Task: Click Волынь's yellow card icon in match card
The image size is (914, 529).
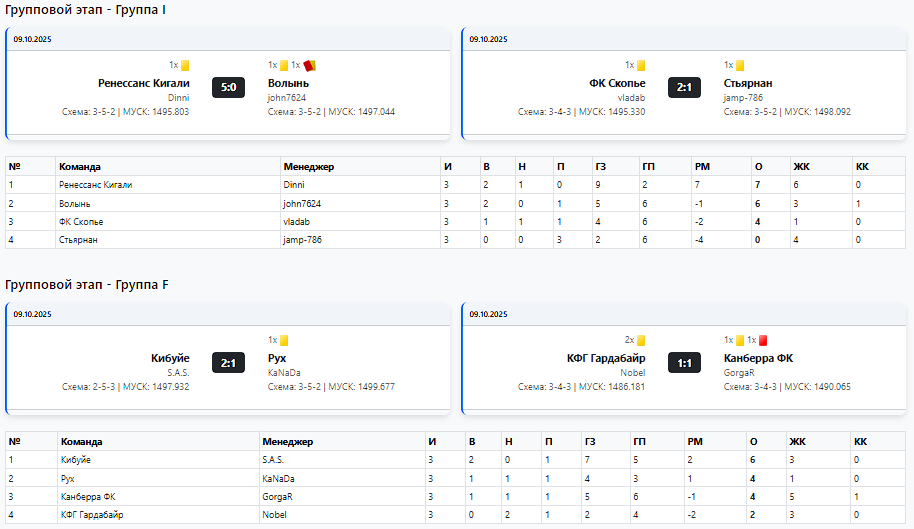Action: coord(284,66)
